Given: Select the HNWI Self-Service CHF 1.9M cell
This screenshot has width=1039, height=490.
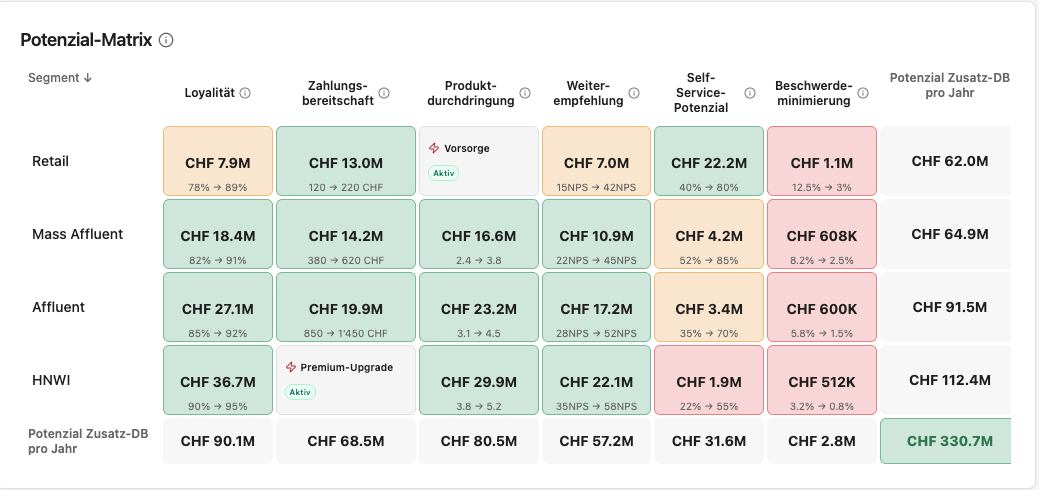Looking at the screenshot, I should click(709, 380).
